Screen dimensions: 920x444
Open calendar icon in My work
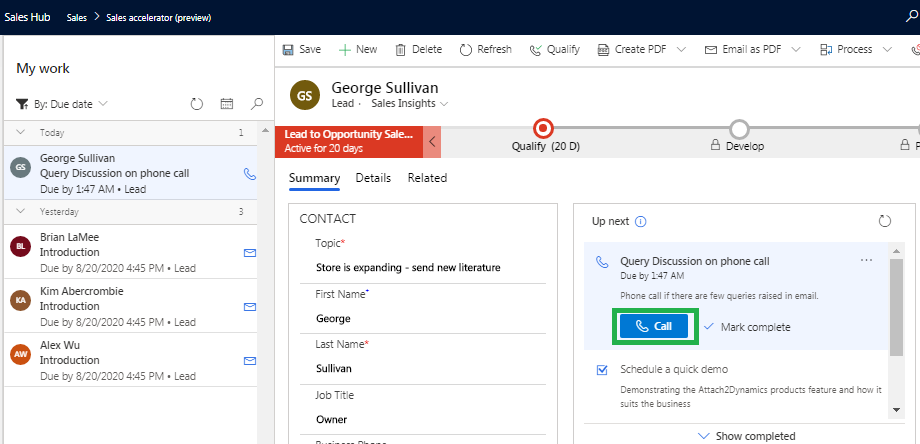pos(226,104)
